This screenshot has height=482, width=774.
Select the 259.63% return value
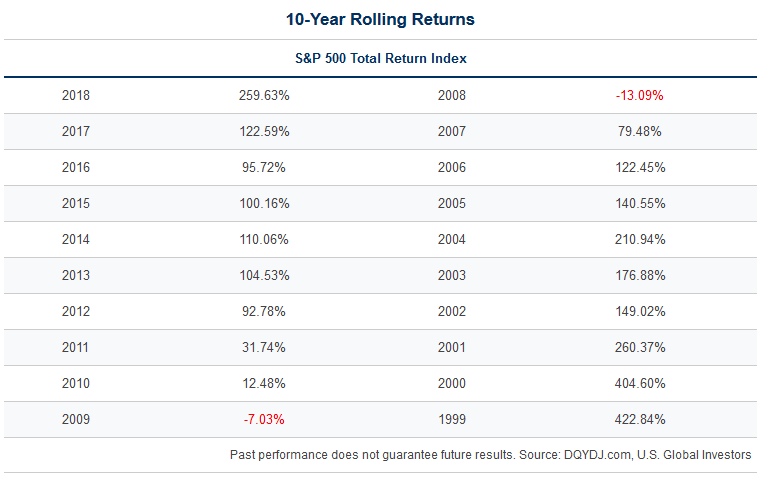265,96
